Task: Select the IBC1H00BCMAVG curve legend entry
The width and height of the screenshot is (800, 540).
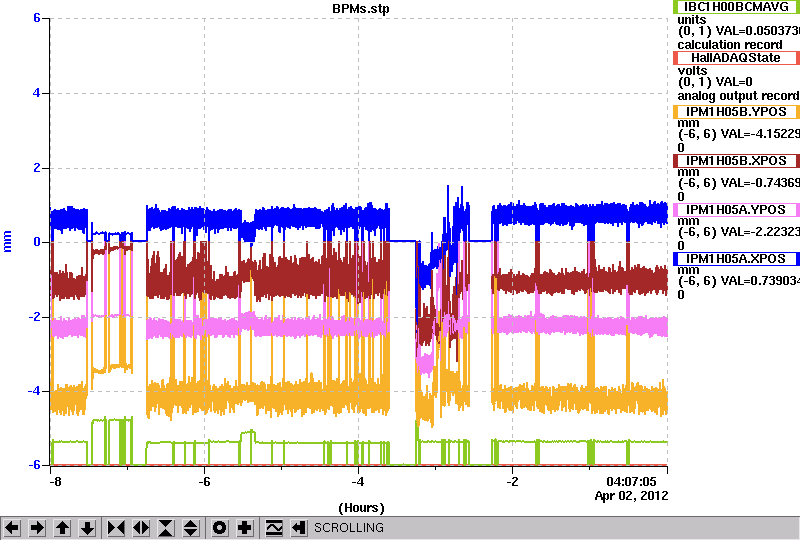Action: pos(736,7)
